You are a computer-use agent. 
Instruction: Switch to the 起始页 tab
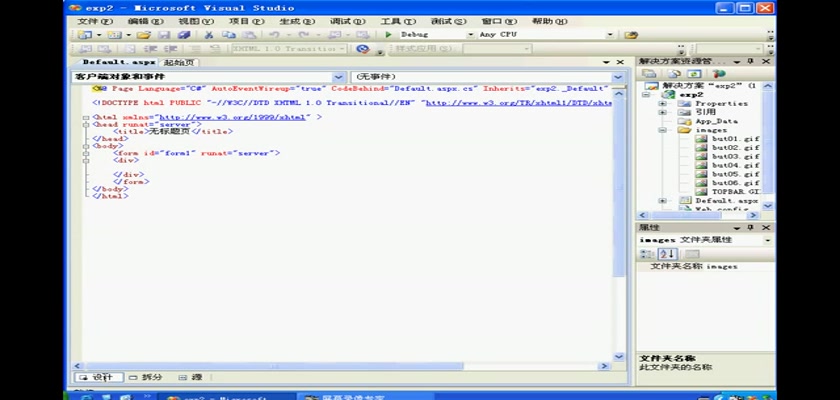coord(179,62)
